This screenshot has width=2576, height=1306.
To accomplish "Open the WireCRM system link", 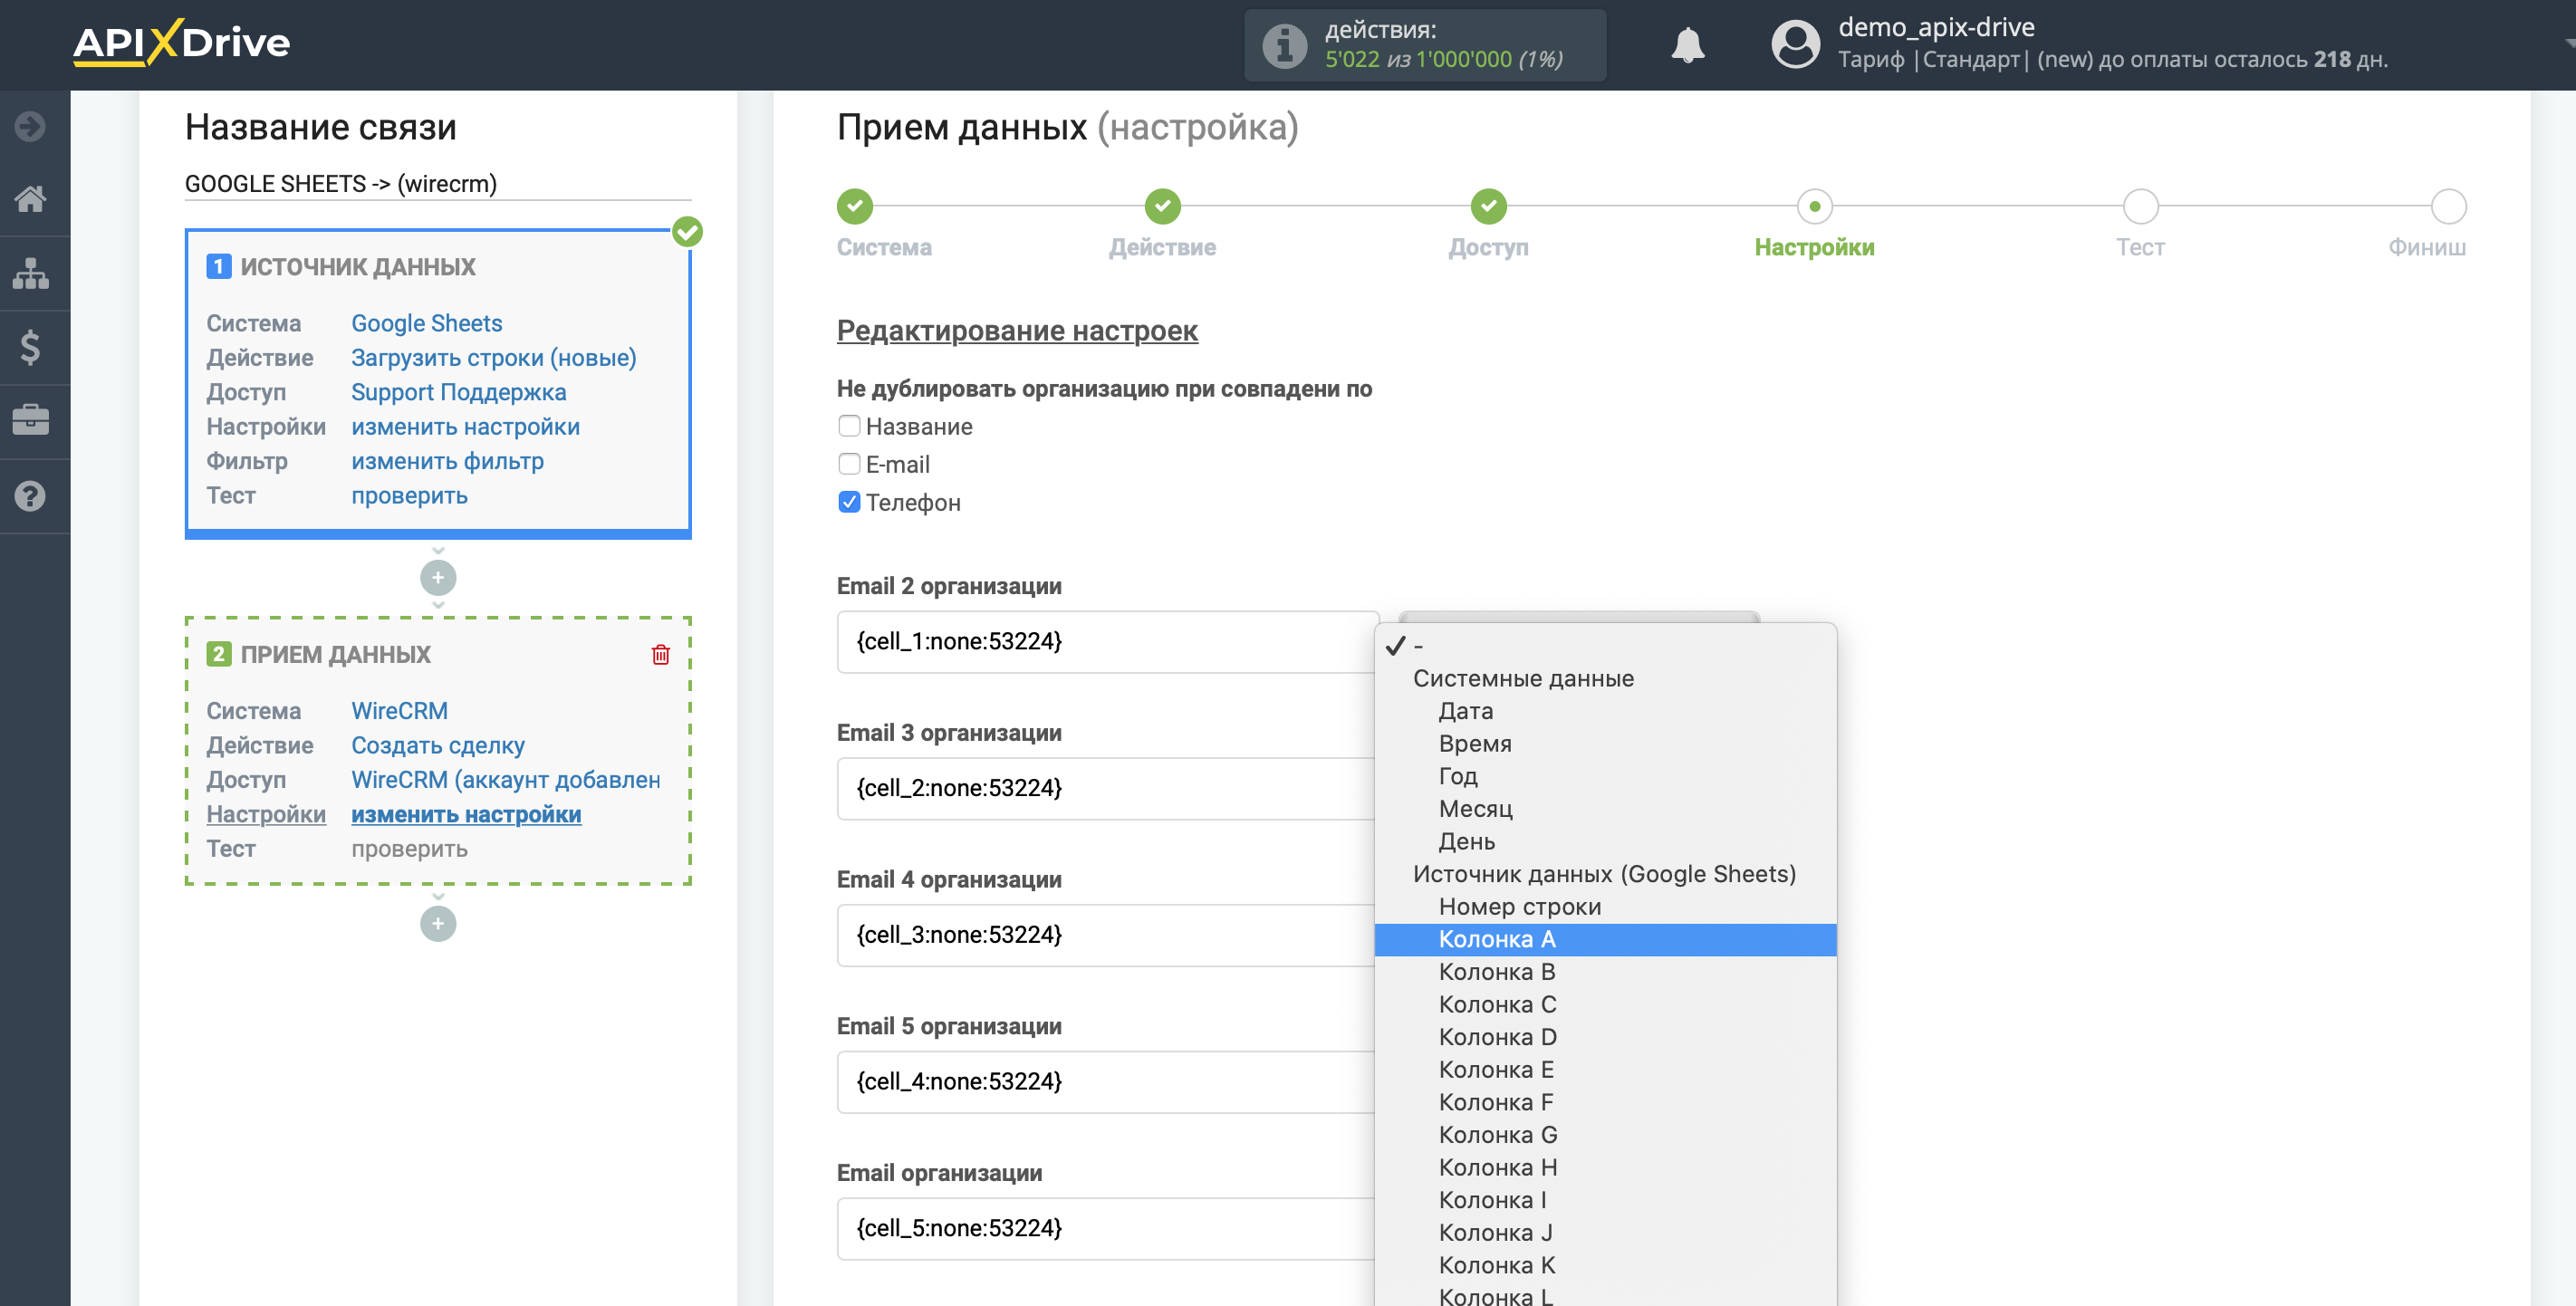I will coord(399,711).
